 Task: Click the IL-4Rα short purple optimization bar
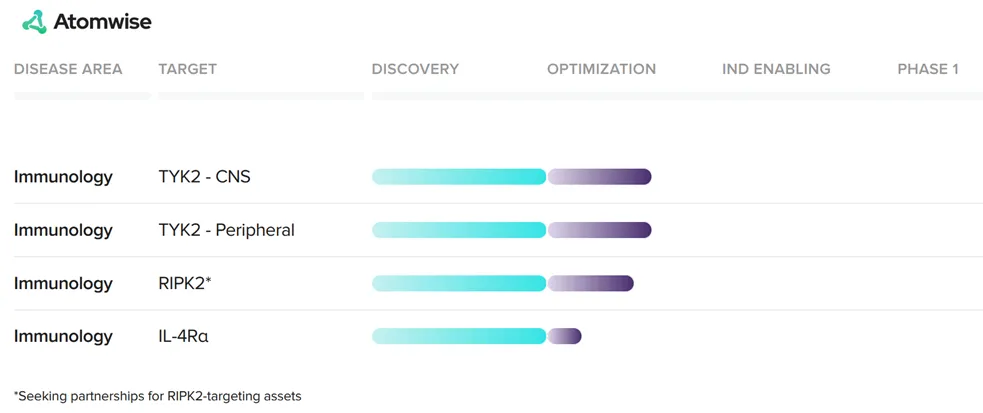[565, 336]
